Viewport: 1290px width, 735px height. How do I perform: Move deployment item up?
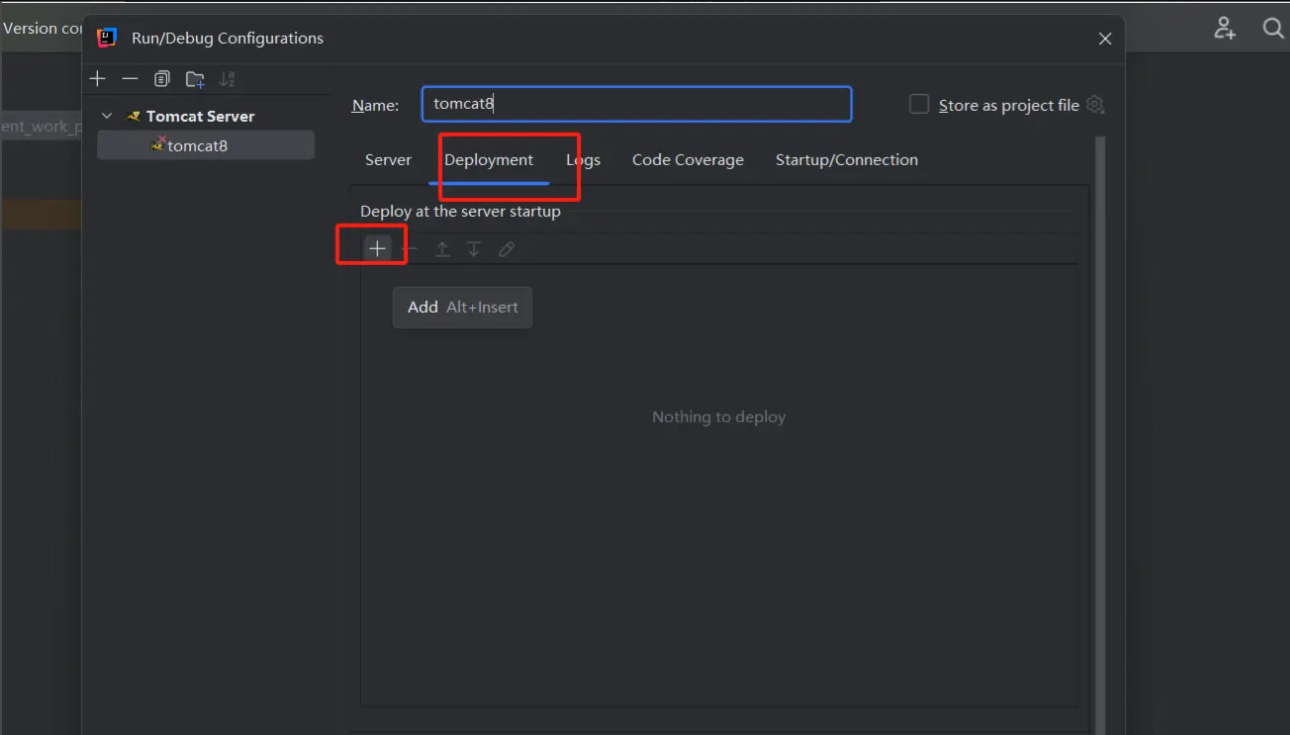point(442,249)
